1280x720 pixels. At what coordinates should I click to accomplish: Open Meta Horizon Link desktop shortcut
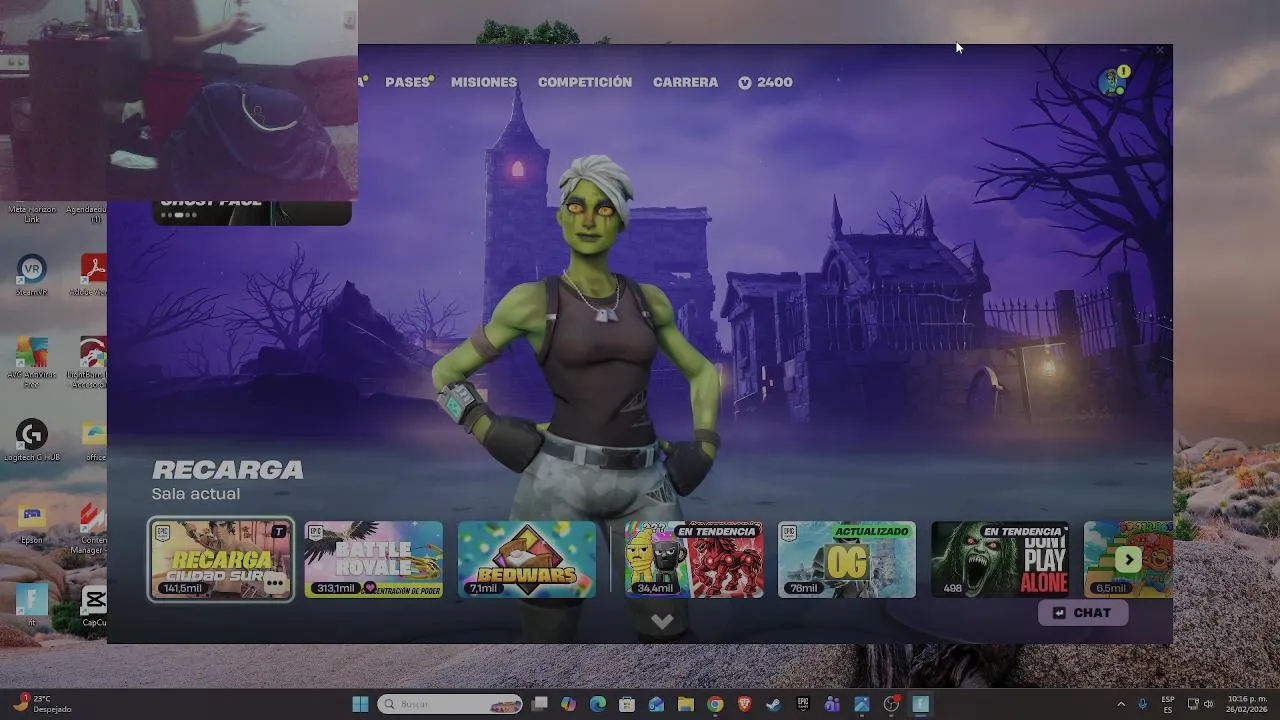(31, 212)
